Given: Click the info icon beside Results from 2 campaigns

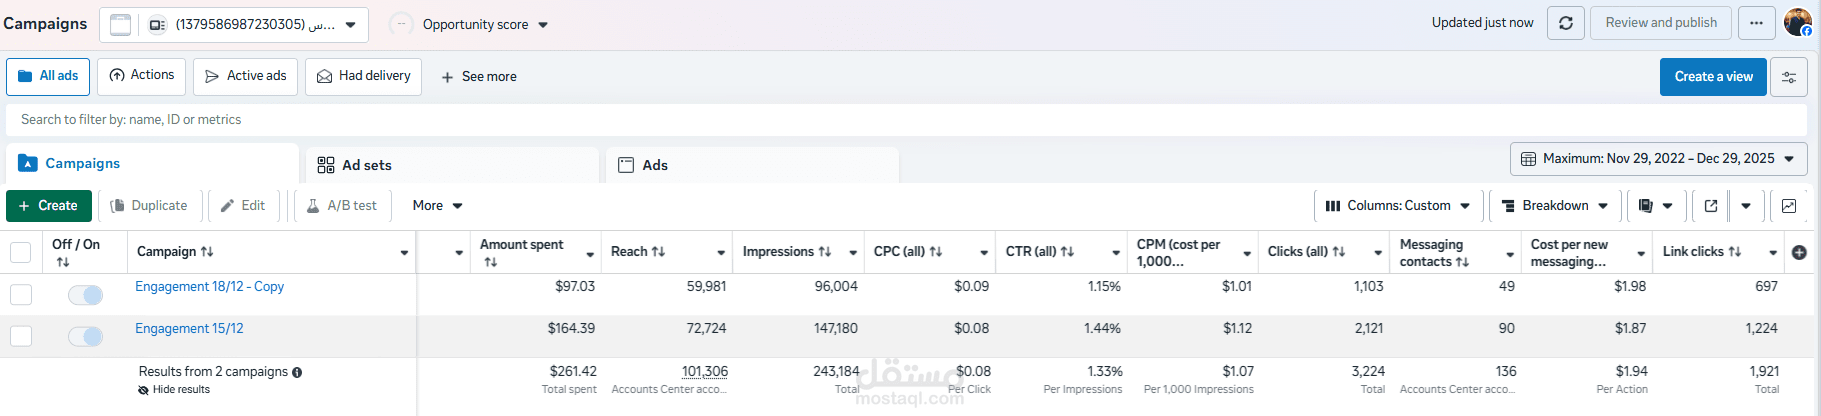Looking at the screenshot, I should coord(297,372).
